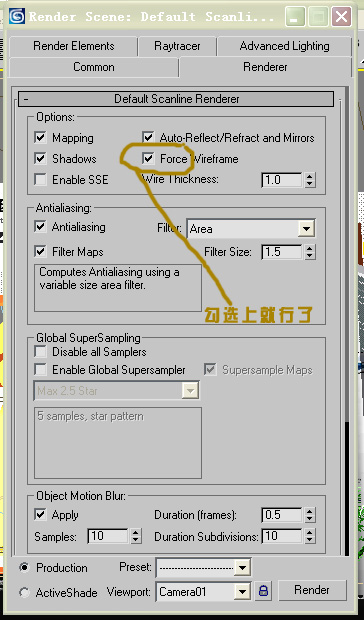Screen dimensions: 364x620
Task: Click the Render button
Action: click(312, 590)
